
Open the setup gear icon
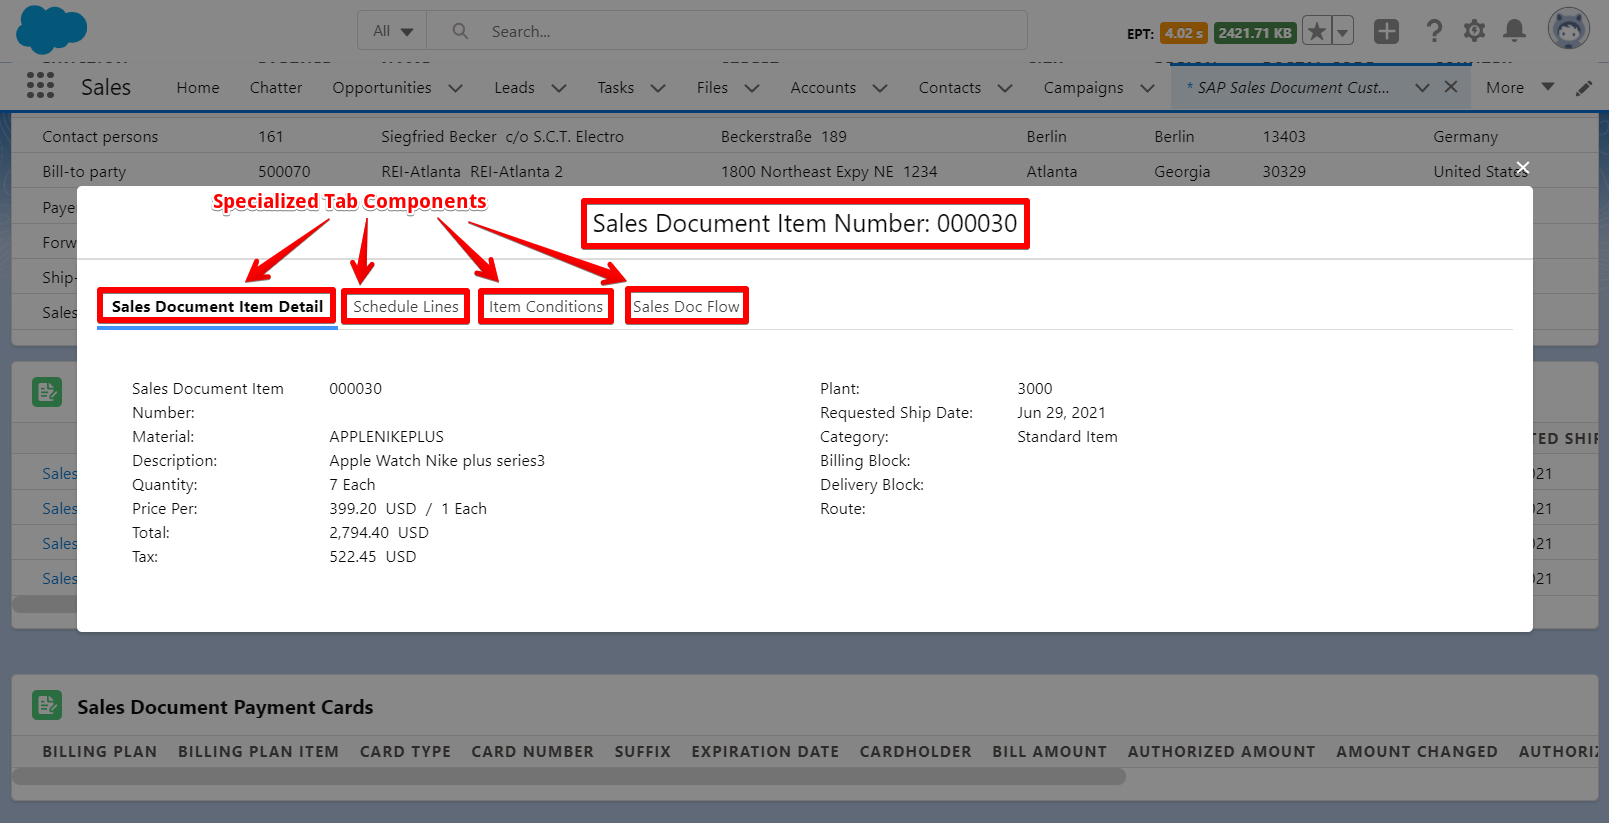coord(1474,31)
